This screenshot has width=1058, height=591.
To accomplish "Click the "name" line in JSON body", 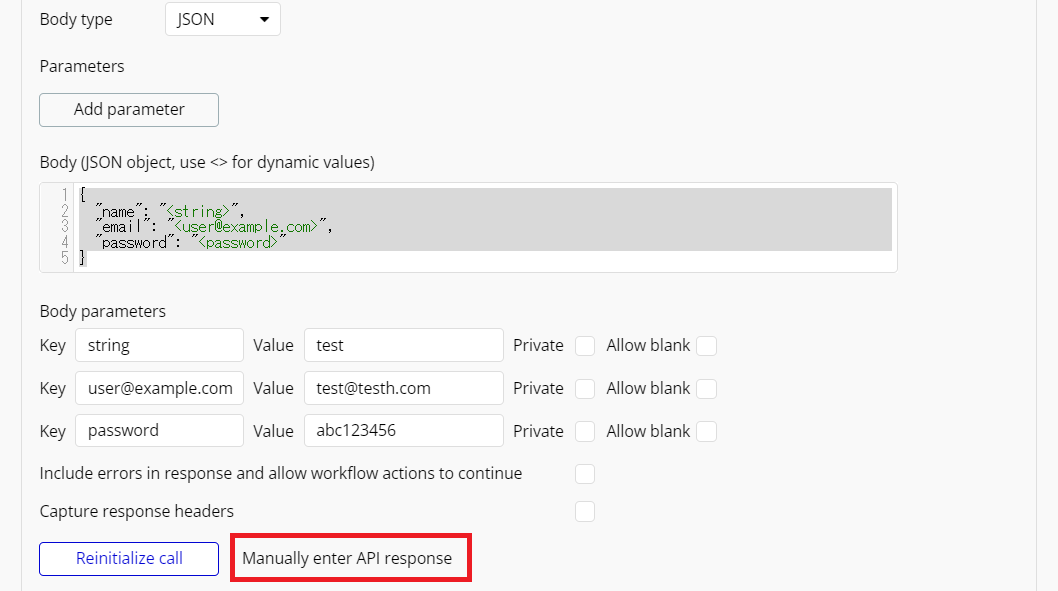I will [x=170, y=211].
